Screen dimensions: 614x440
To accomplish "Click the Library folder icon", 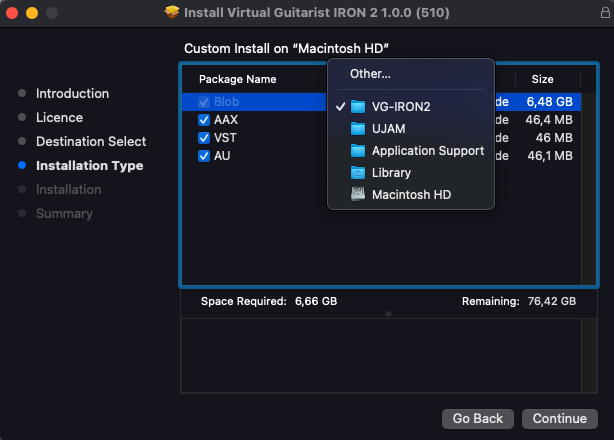I will (x=359, y=173).
